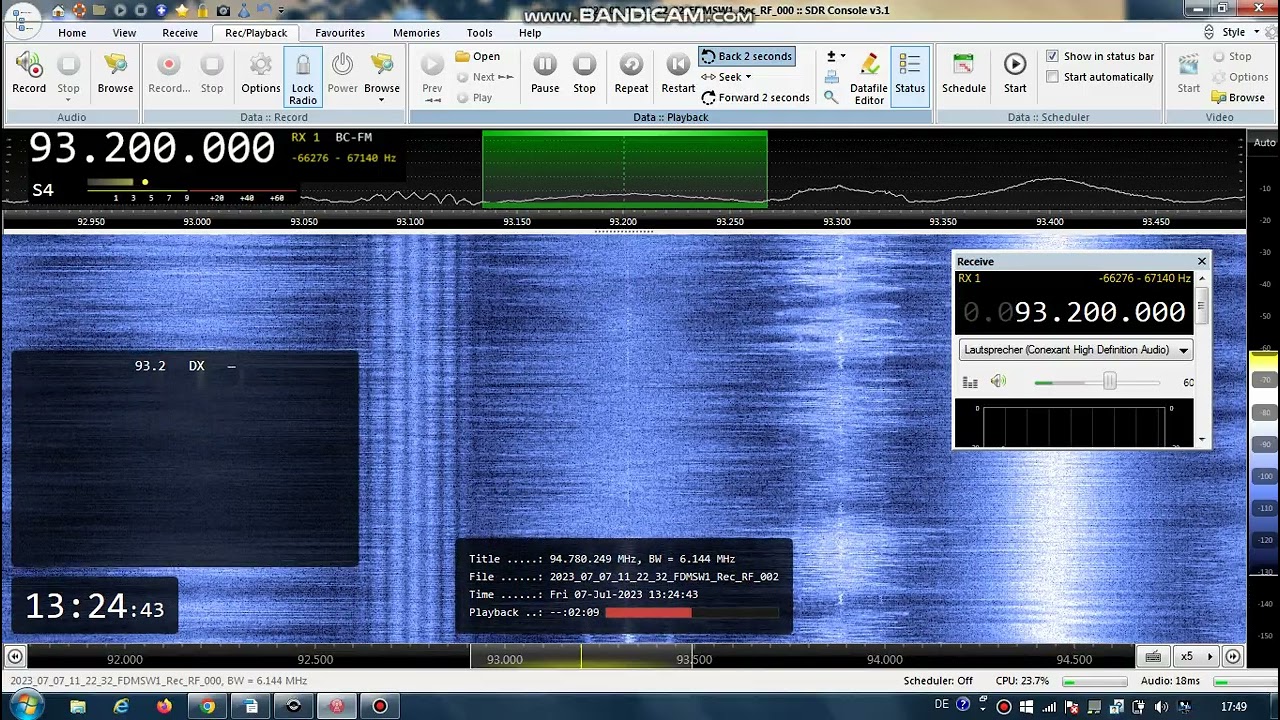Switch to the Receive ribbon tab
The width and height of the screenshot is (1280, 720).
[x=180, y=33]
